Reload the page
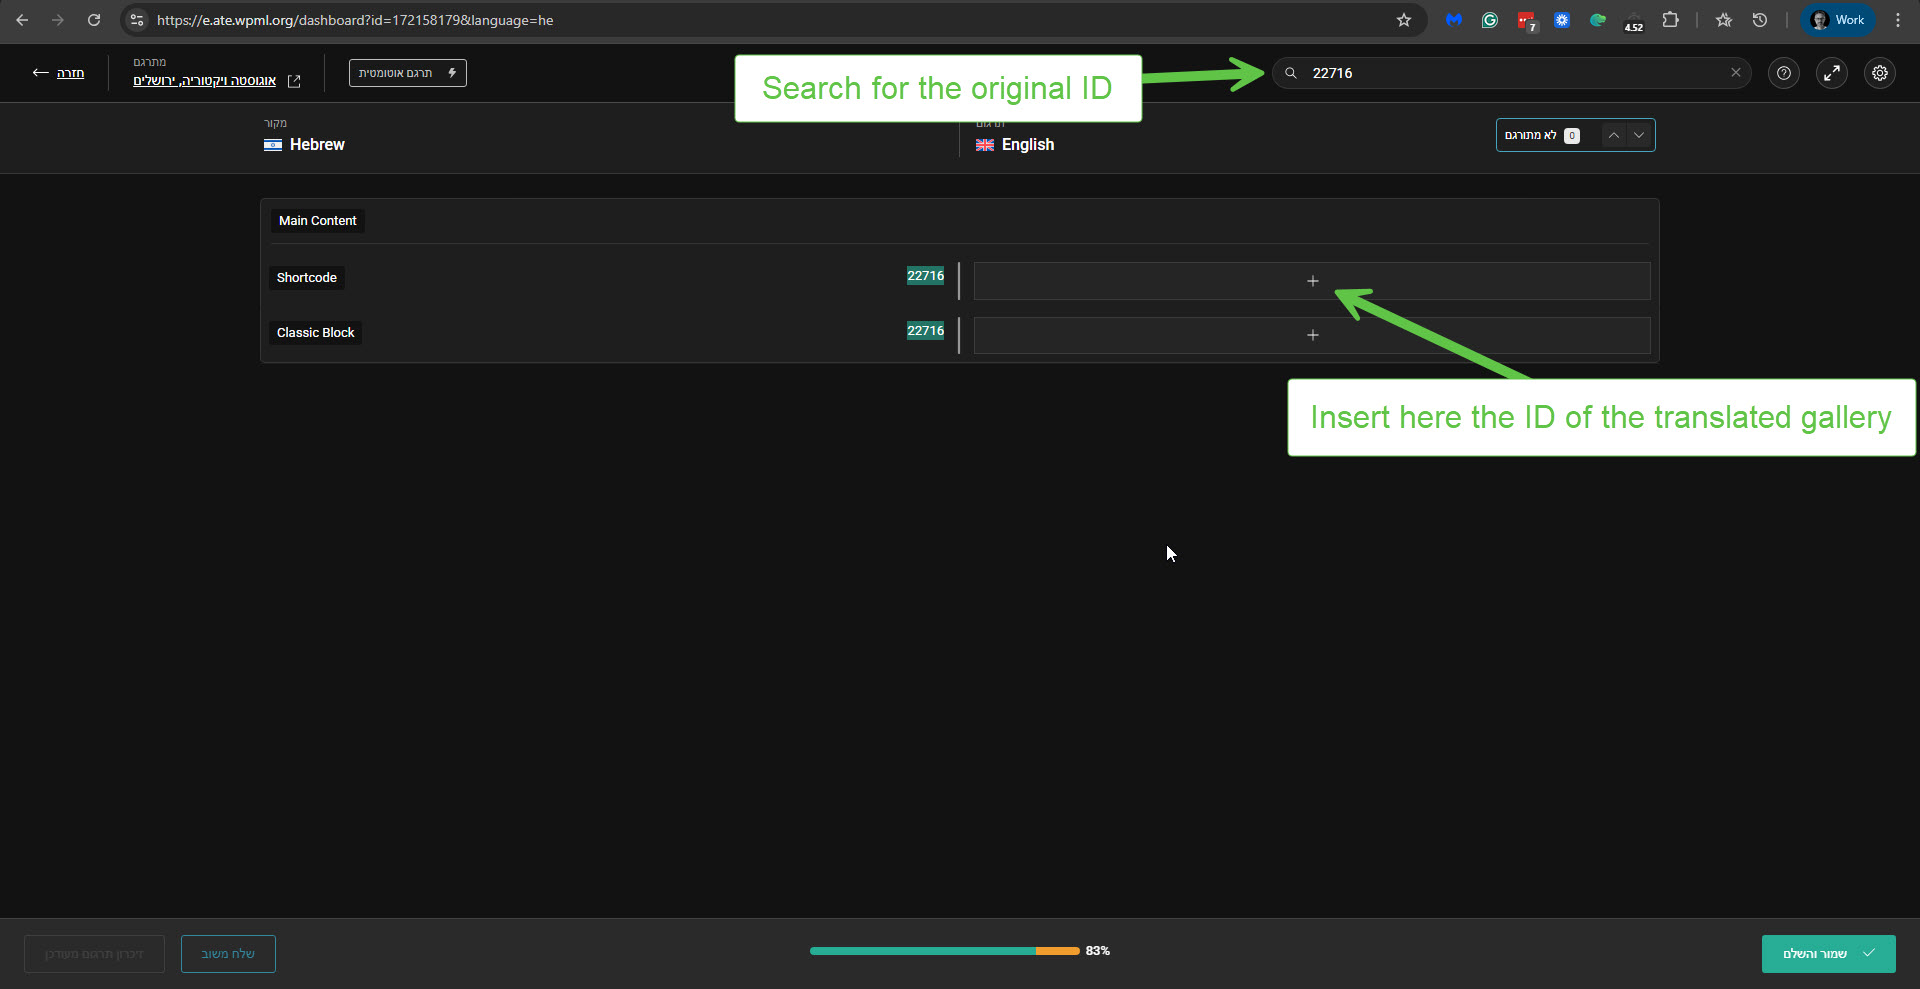Screen dimensions: 1920x989 (x=94, y=20)
